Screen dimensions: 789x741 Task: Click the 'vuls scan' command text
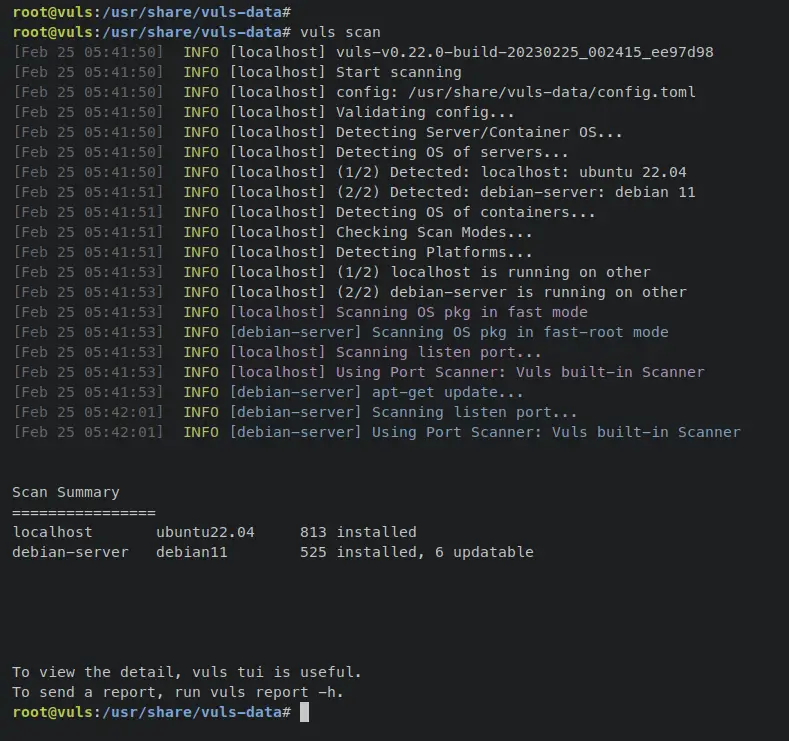click(340, 32)
